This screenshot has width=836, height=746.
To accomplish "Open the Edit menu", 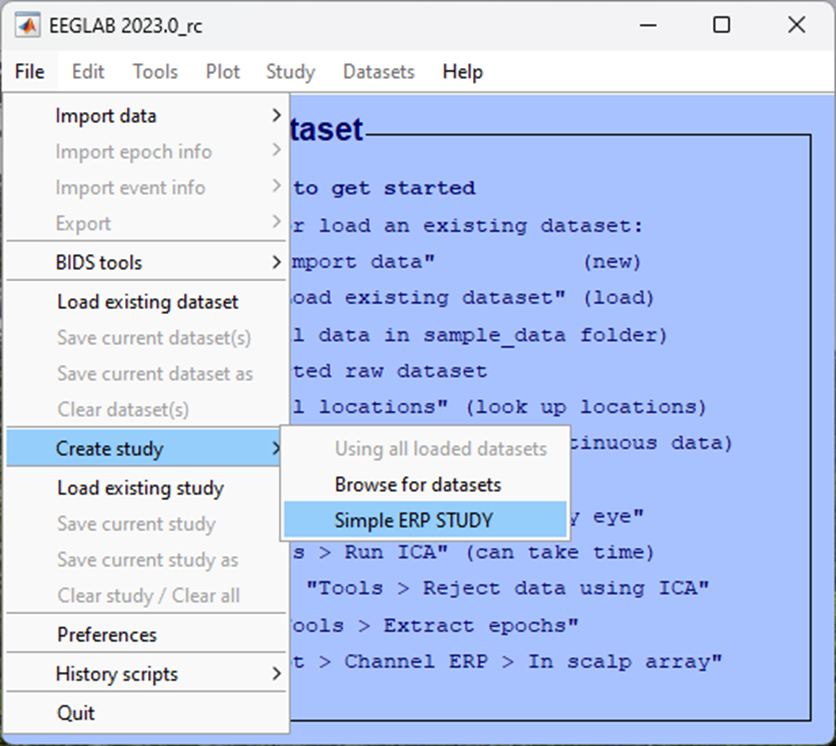I will (87, 71).
